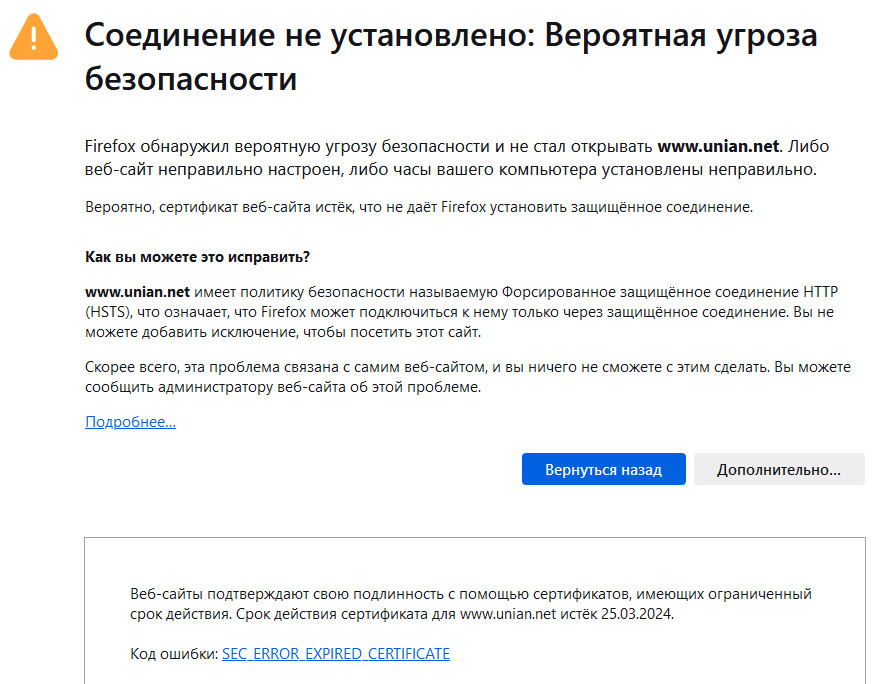Screen dimensions: 895x684
Task: Click the sentence starting "Вероятно, сертификат веб-сайта истёк"
Action: [419, 207]
